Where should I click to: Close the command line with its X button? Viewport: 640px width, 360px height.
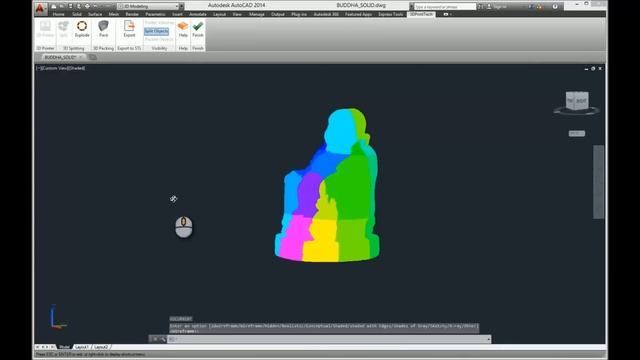[155, 339]
